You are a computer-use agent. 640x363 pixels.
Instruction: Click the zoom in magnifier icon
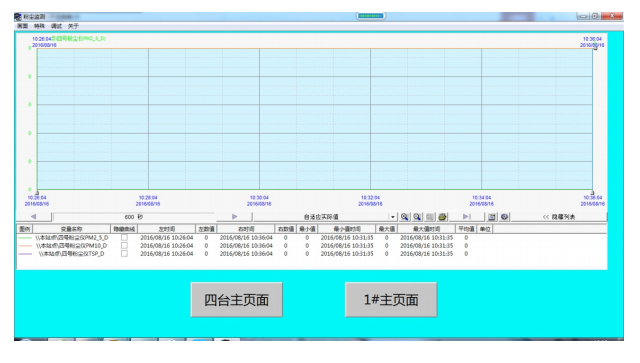coord(404,217)
